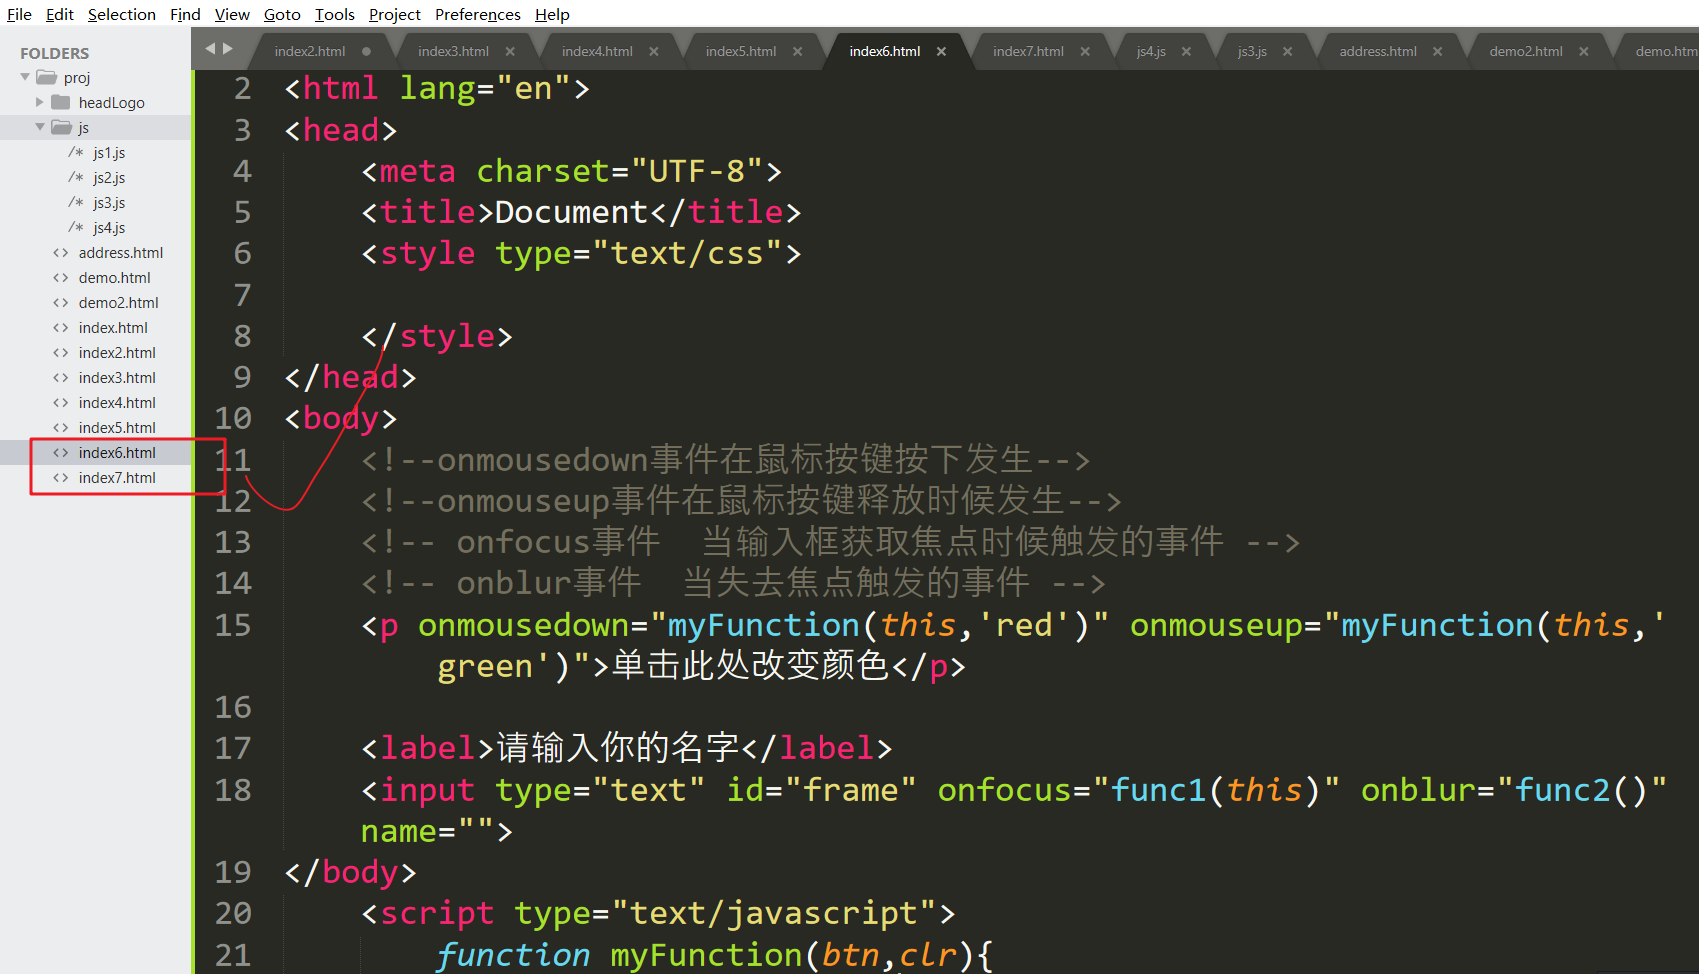Open the View menu
1699x974 pixels.
click(232, 14)
